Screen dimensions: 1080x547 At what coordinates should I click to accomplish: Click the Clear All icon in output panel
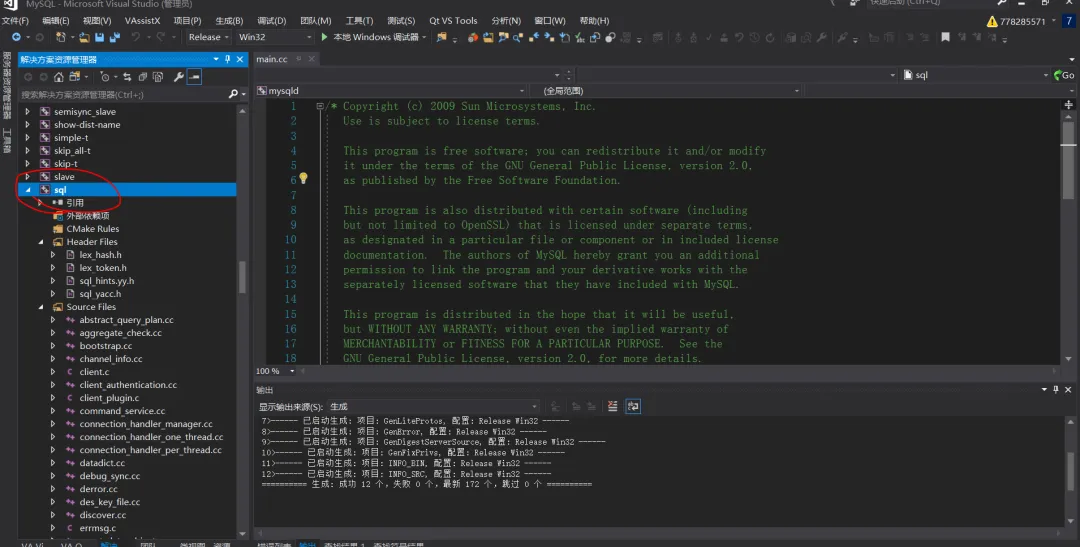point(614,406)
